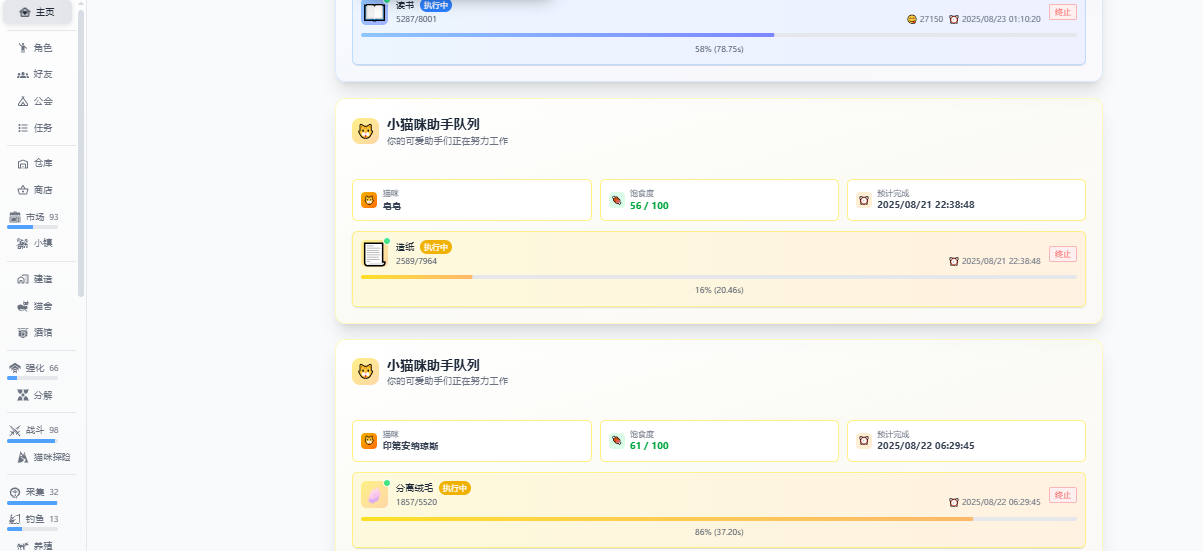Click the 执行中 badge next to 读书
The height and width of the screenshot is (551, 1203).
436,5
